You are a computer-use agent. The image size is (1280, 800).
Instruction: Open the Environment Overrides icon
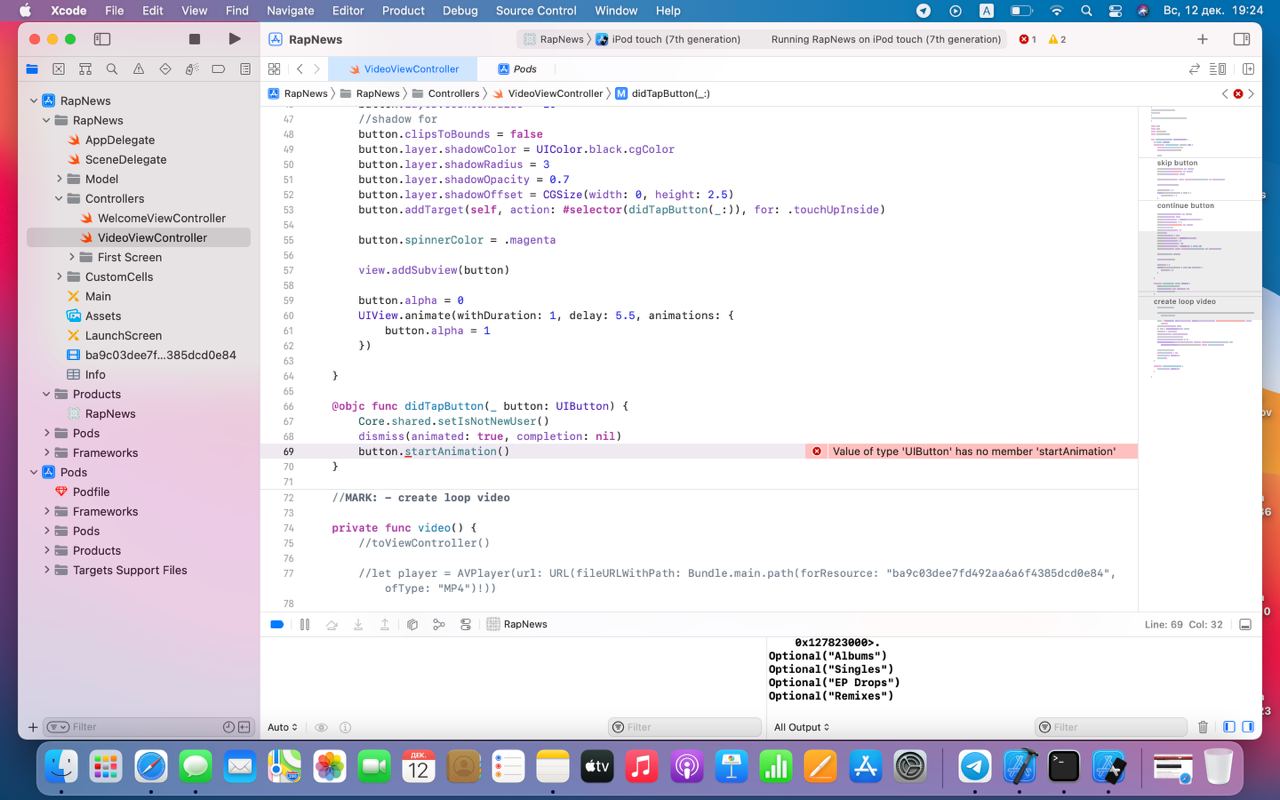(465, 624)
